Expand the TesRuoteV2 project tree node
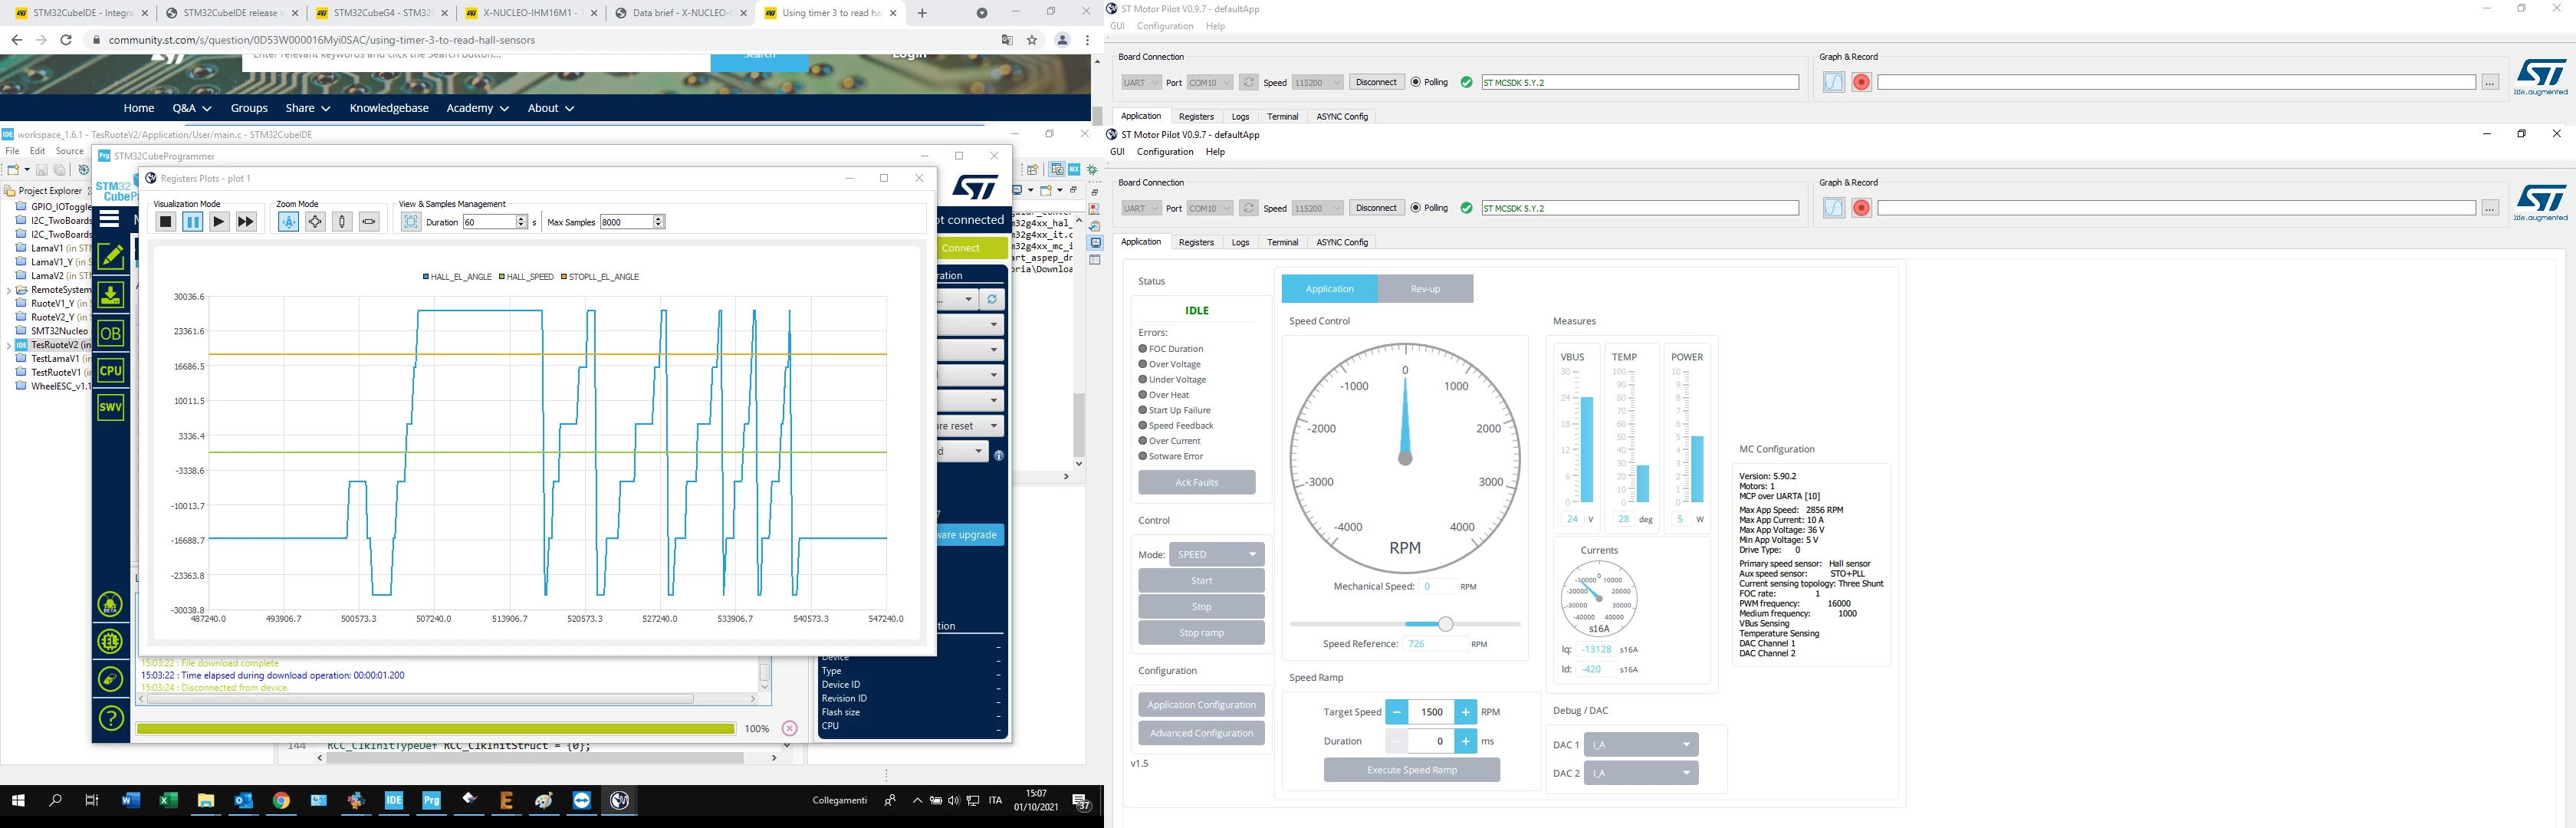Viewport: 2576px width, 828px height. click(x=9, y=345)
